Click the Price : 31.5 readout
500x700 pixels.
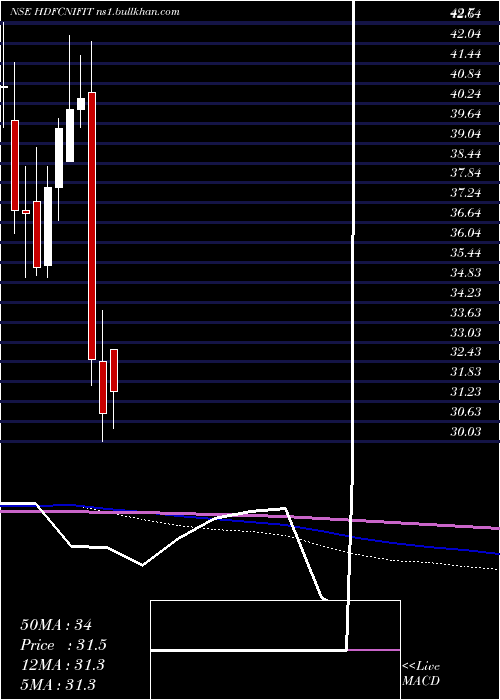click(x=63, y=645)
